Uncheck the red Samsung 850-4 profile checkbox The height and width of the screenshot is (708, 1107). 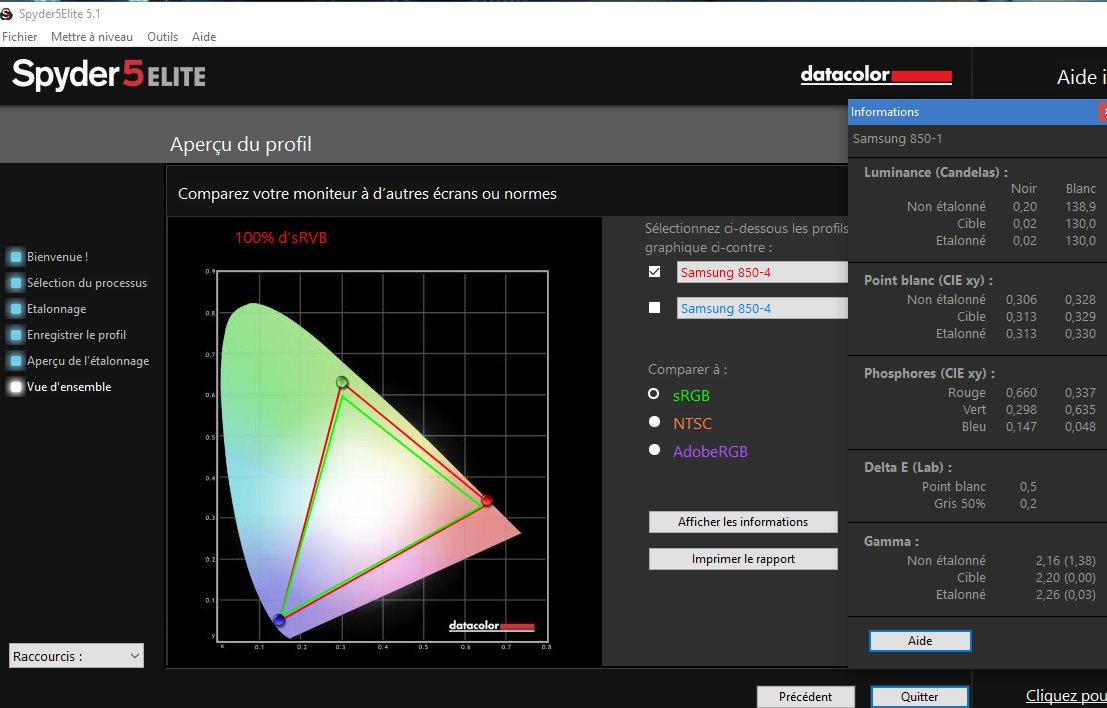click(654, 272)
